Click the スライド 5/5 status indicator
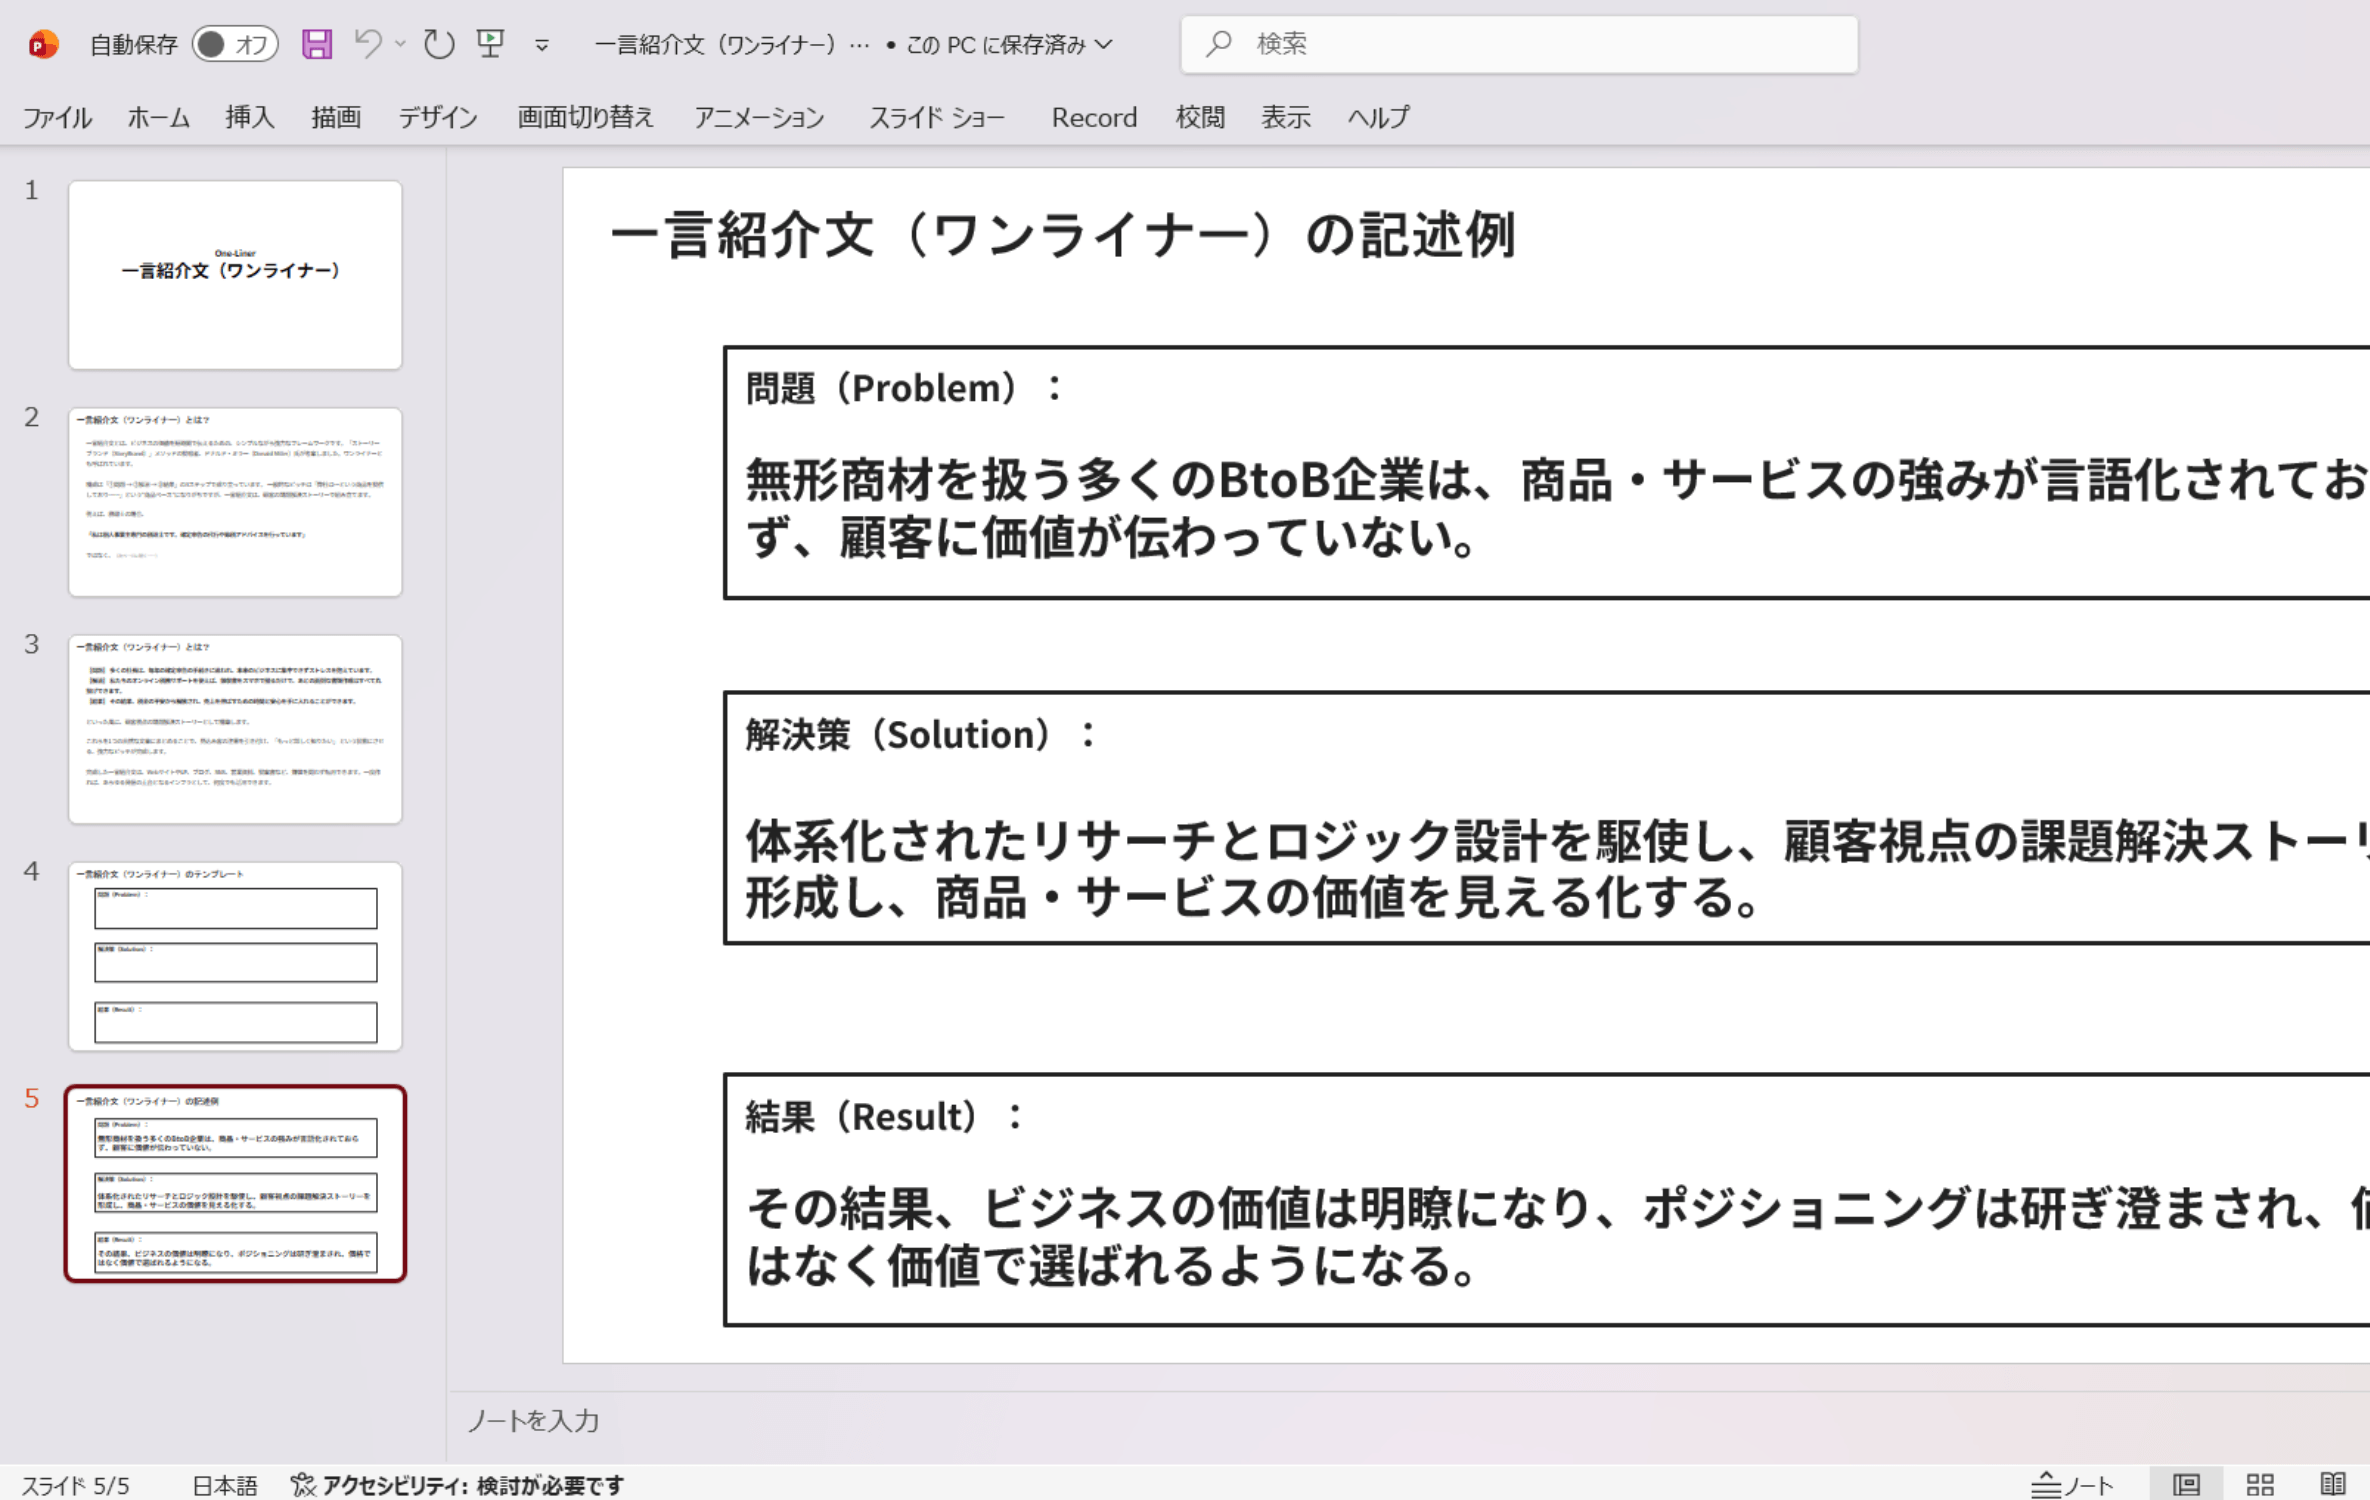This screenshot has height=1500, width=2370. 76,1485
